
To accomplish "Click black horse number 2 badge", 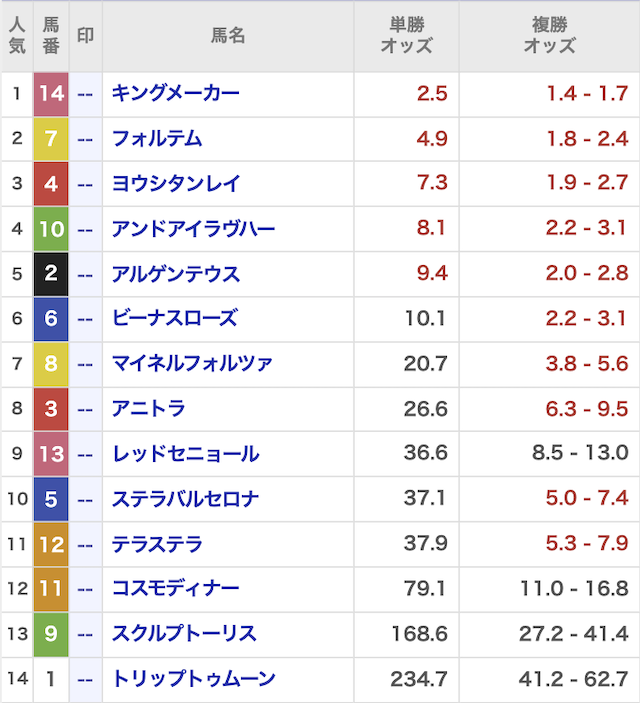I will [51, 274].
